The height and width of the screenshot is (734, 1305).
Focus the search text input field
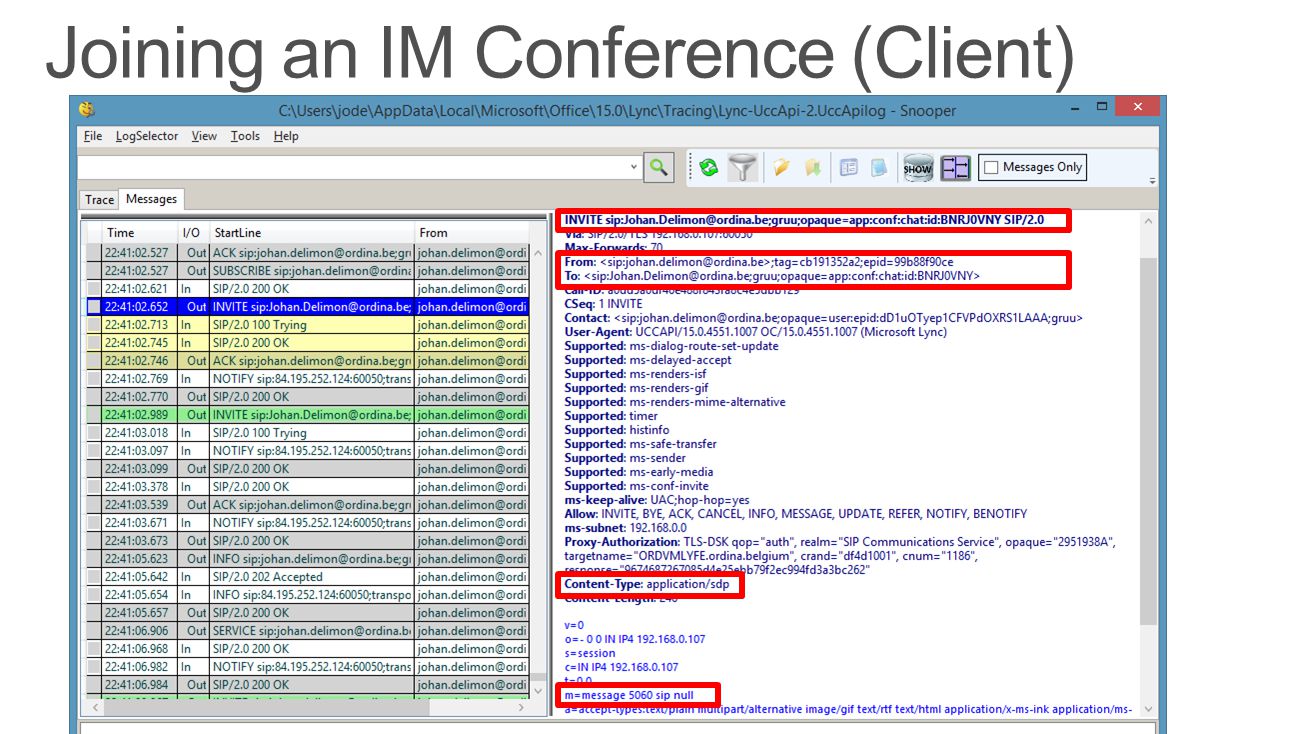point(352,168)
